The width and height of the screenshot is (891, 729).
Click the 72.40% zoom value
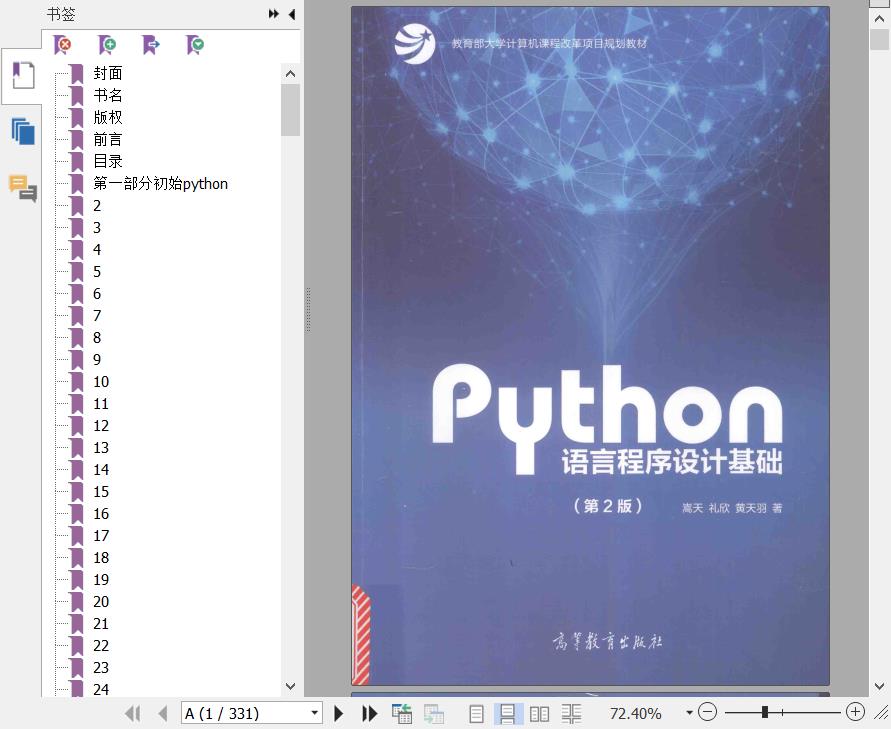tap(635, 714)
